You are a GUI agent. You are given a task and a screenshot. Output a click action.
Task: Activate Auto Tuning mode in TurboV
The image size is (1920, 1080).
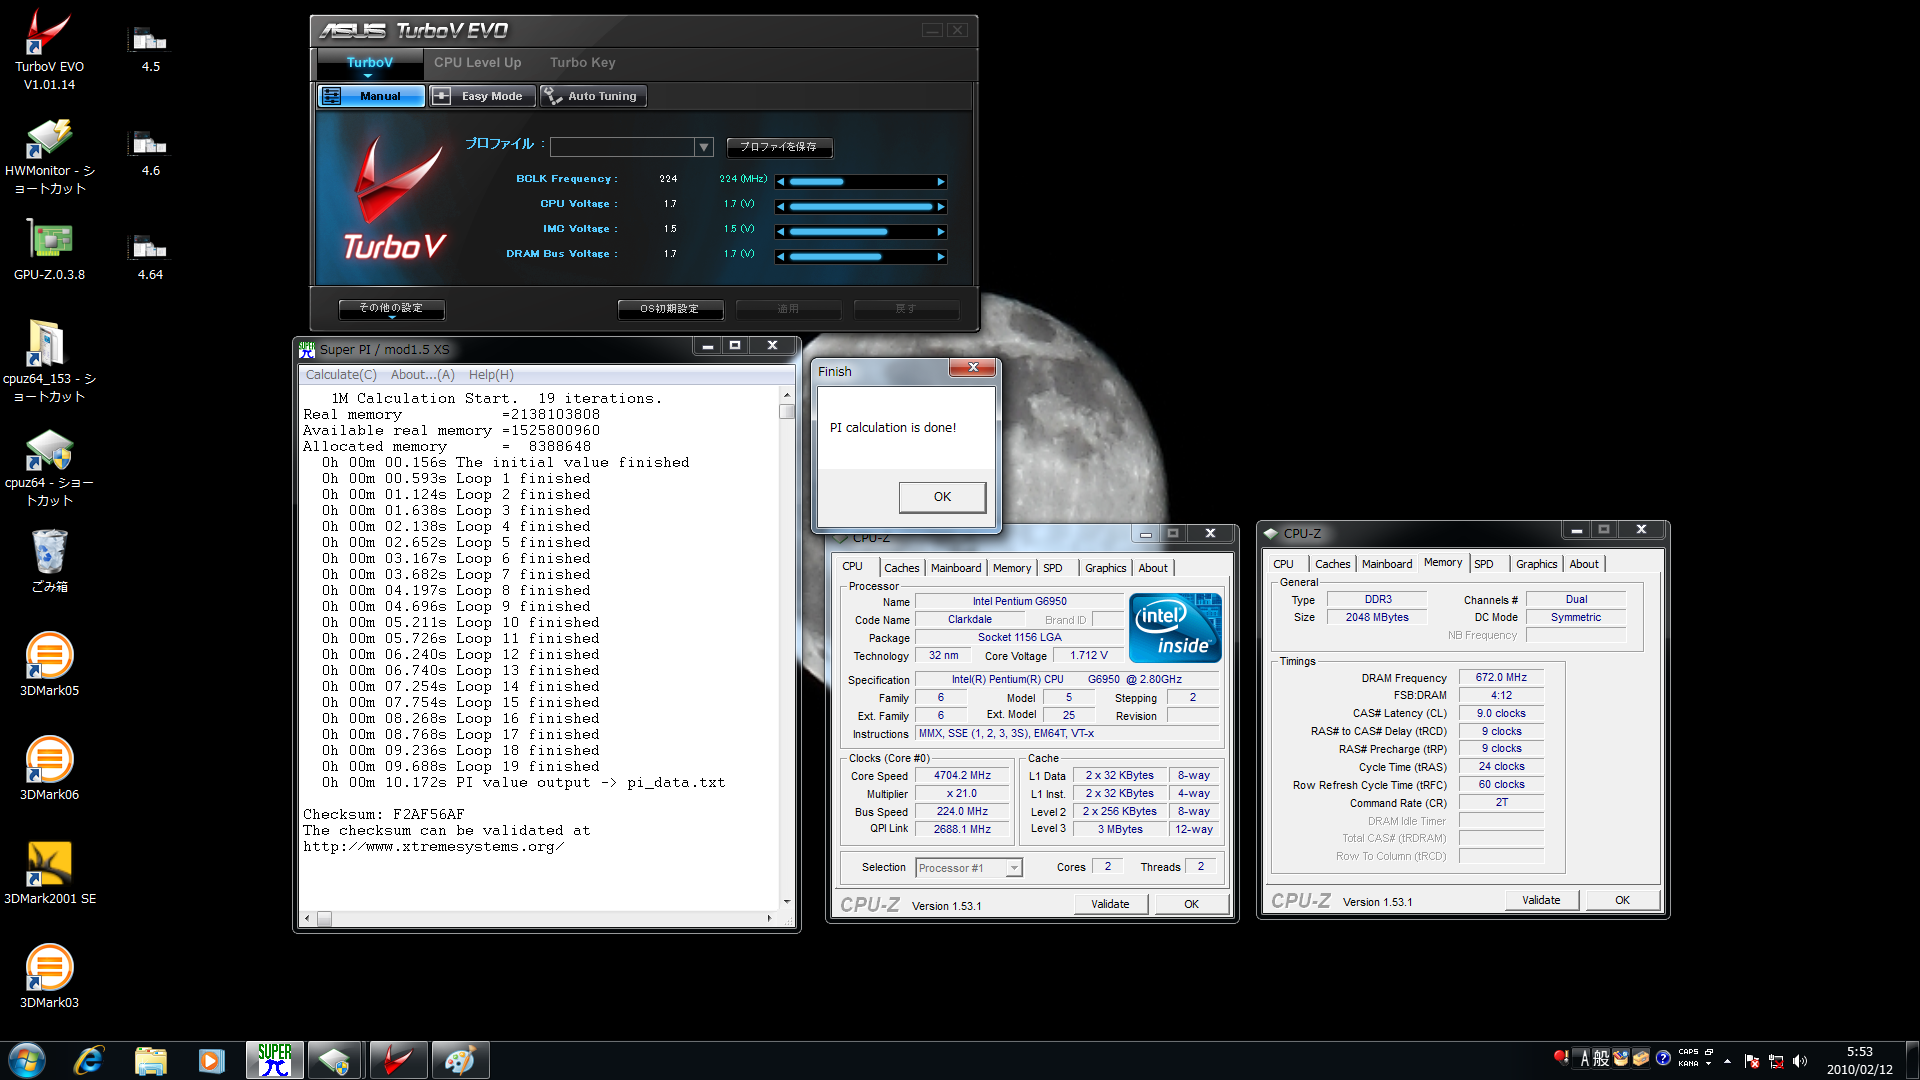tap(593, 96)
